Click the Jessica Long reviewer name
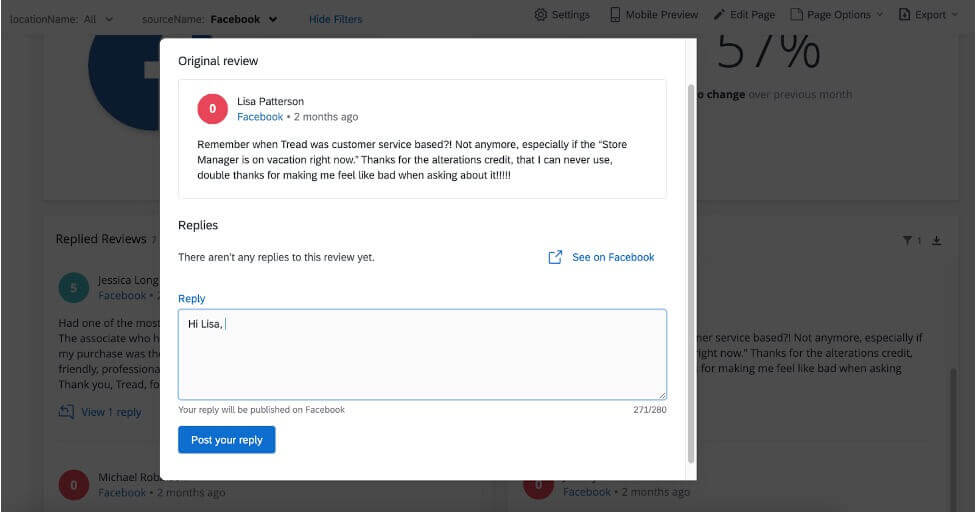This screenshot has width=976, height=512. 128,280
